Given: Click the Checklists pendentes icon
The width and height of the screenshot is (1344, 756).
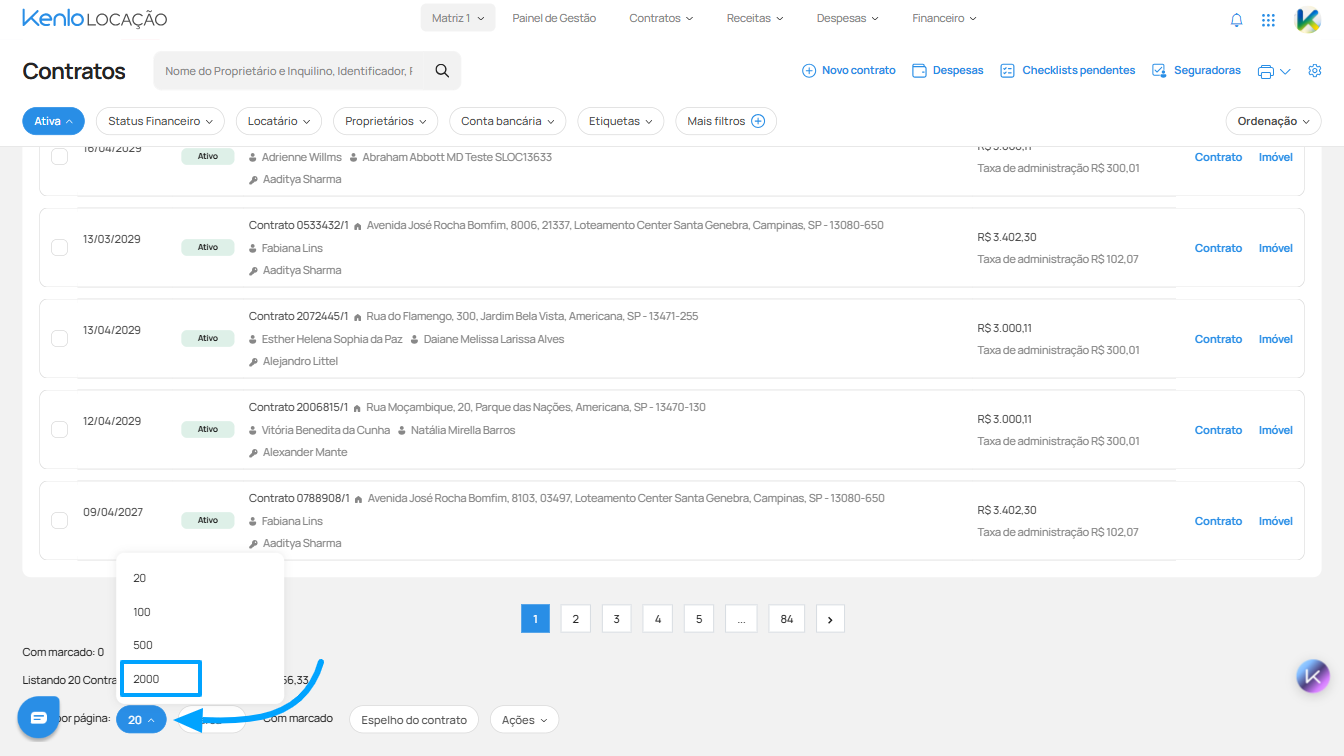Looking at the screenshot, I should pyautogui.click(x=1007, y=71).
